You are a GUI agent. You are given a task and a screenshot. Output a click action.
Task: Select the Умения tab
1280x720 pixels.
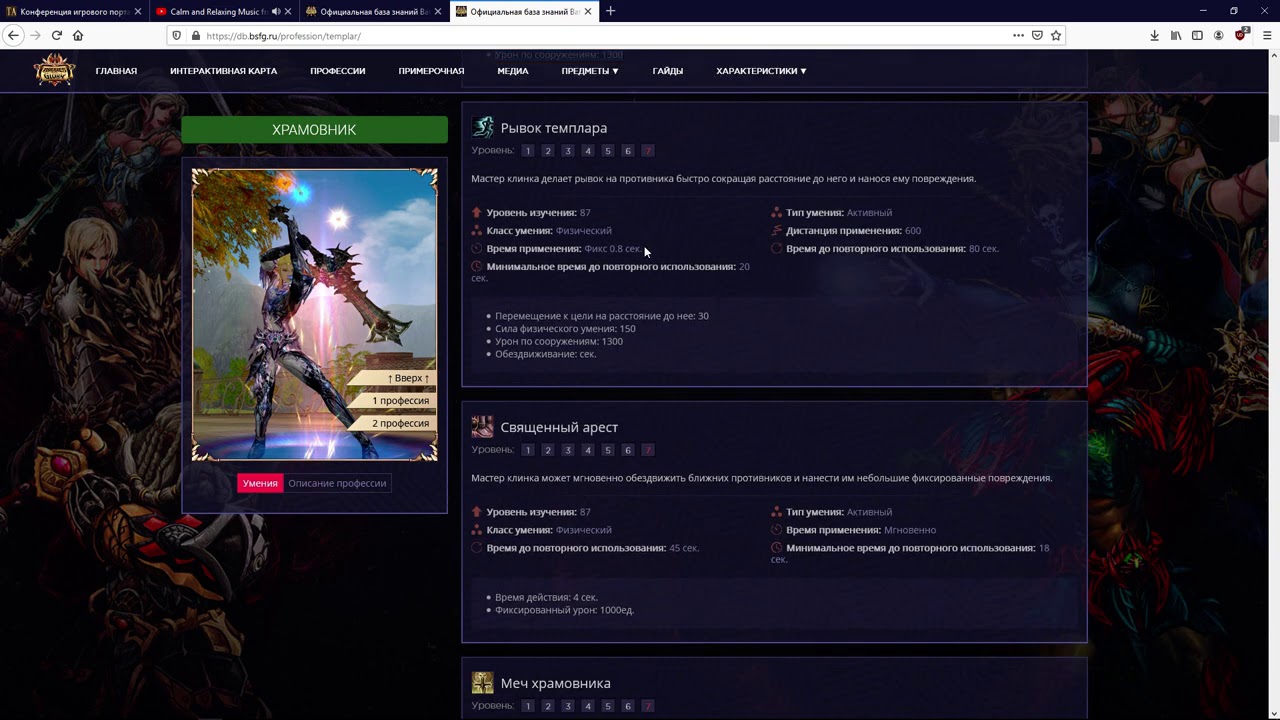(260, 483)
